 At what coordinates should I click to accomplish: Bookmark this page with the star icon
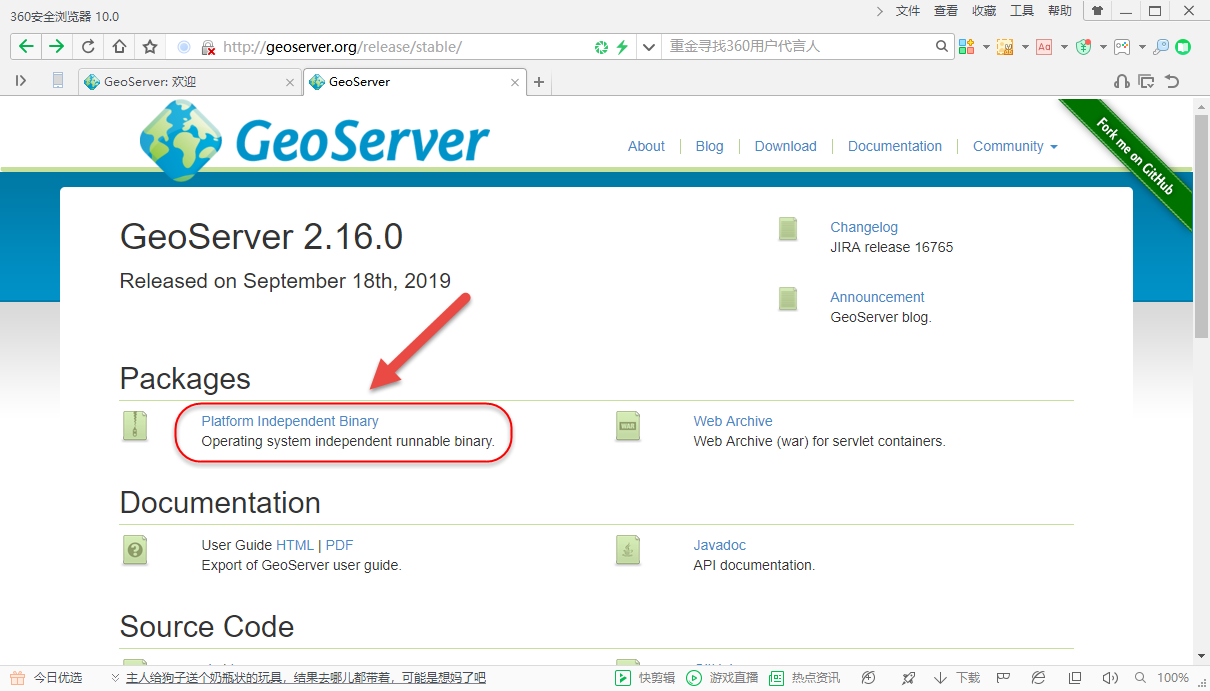(x=150, y=47)
